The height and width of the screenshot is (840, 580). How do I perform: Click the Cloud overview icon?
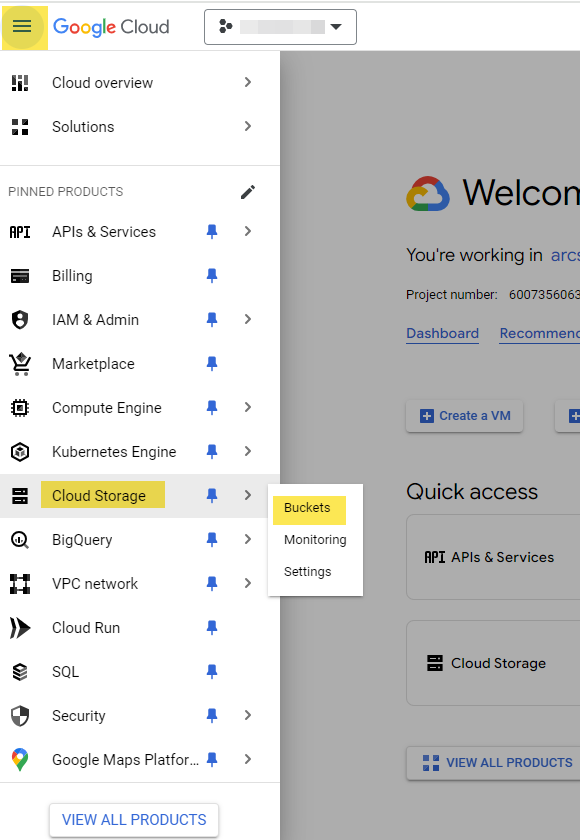point(20,82)
